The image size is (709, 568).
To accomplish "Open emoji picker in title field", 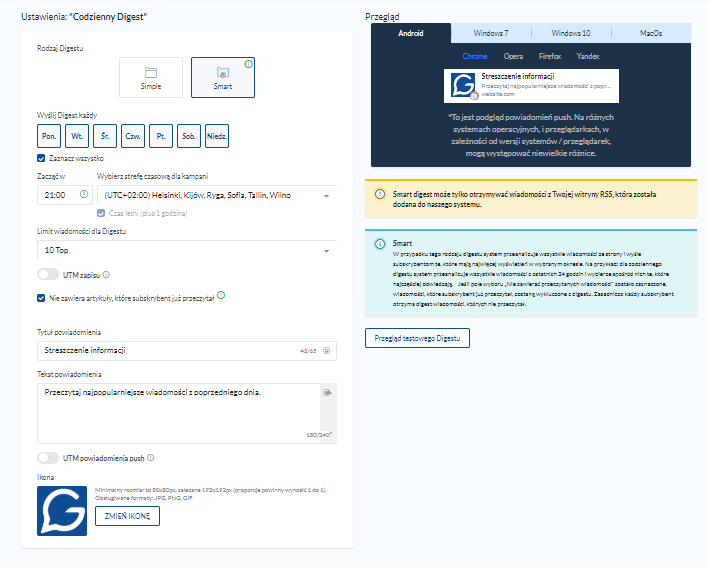I will 326,350.
